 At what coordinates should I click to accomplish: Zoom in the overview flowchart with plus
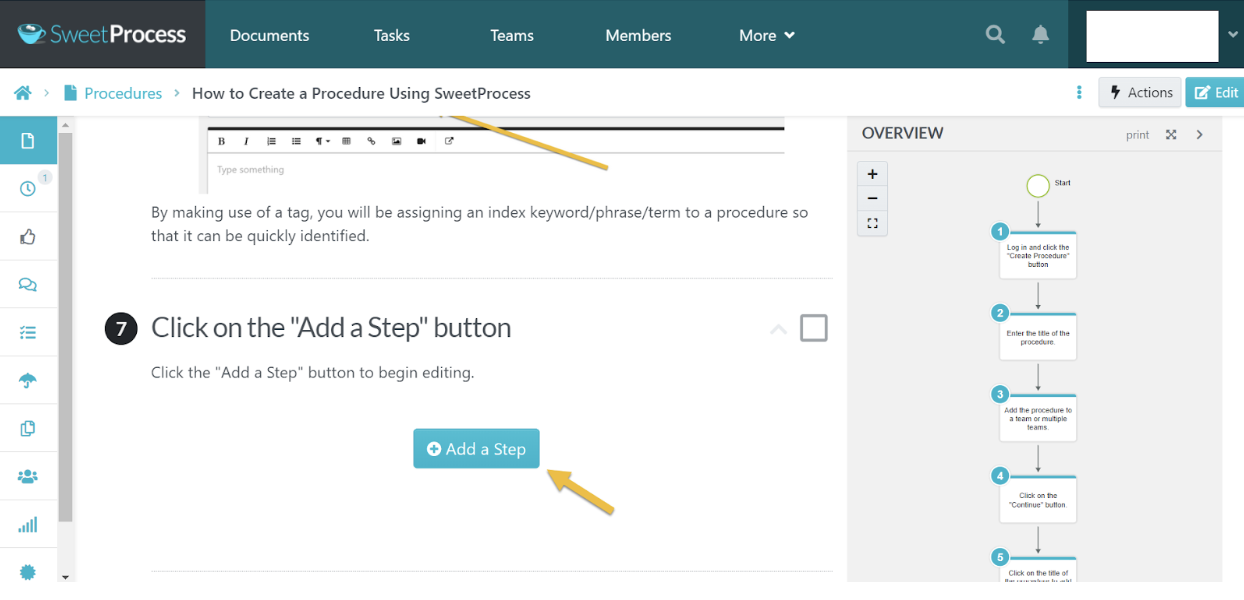[872, 174]
